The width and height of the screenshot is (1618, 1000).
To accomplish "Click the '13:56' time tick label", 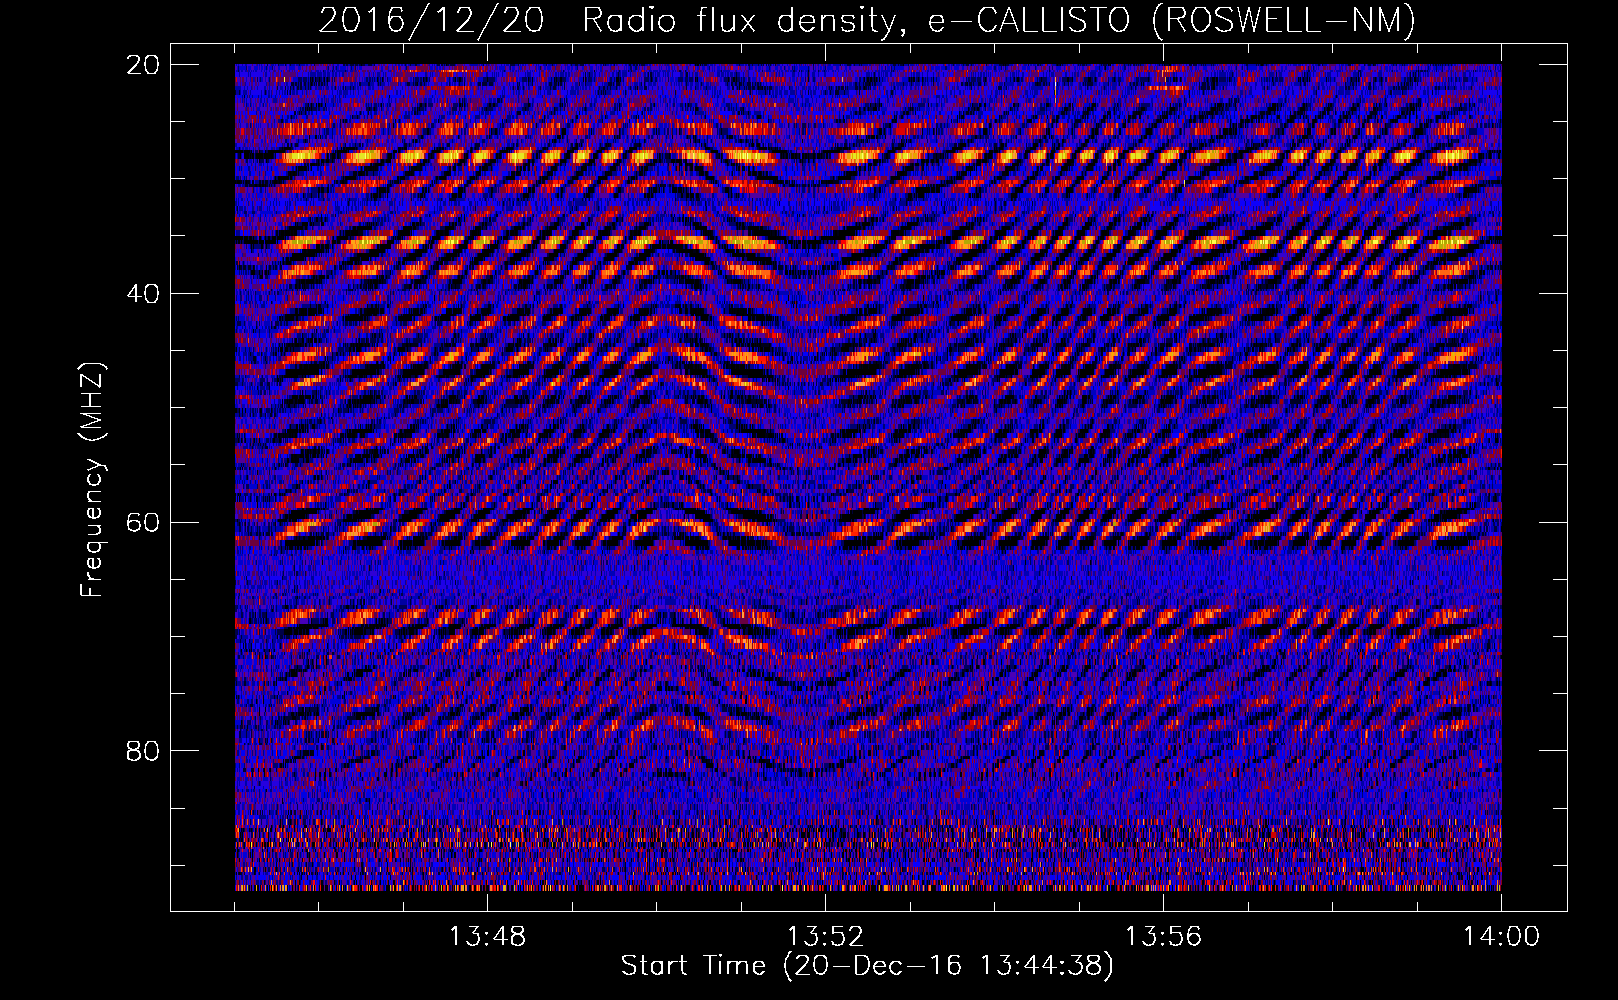I will pos(1163,937).
